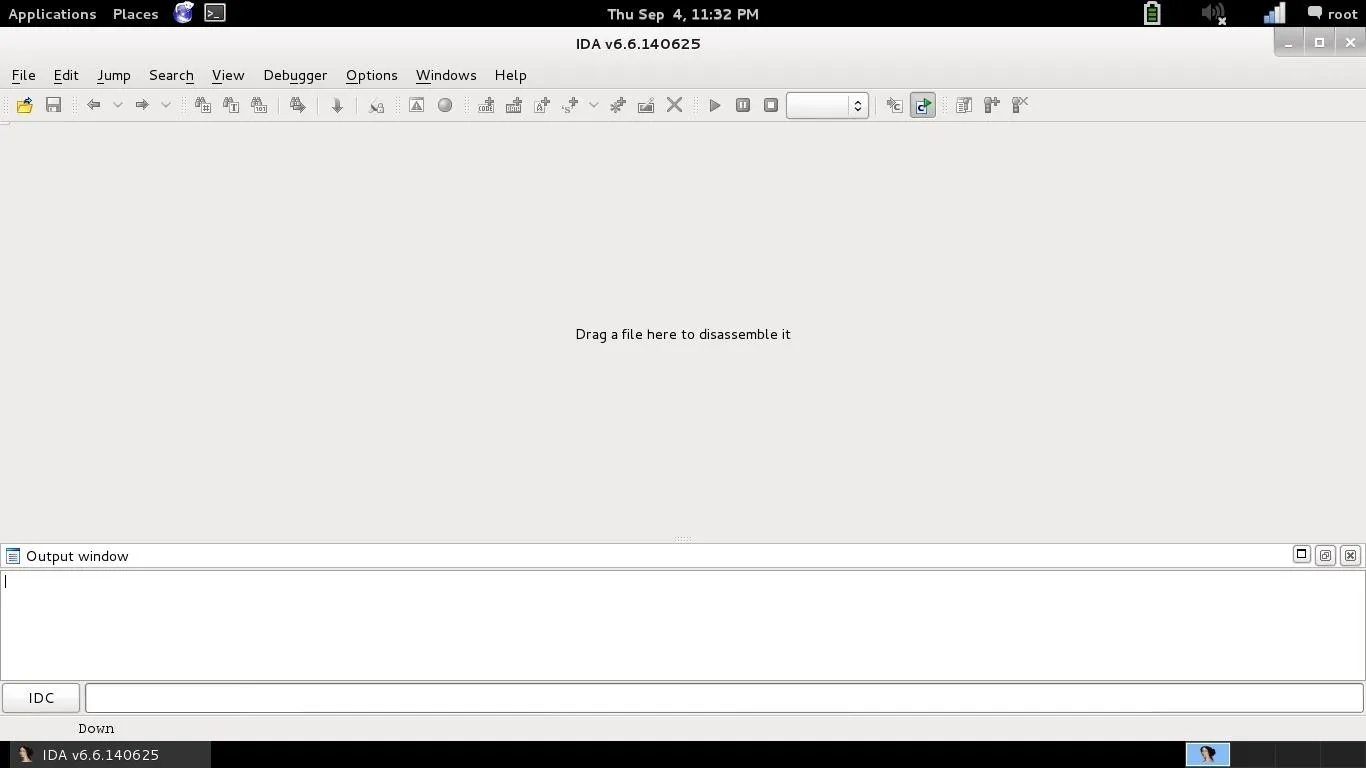Image resolution: width=1366 pixels, height=768 pixels.
Task: Click the rename/edit pencil icon
Action: [x=646, y=105]
